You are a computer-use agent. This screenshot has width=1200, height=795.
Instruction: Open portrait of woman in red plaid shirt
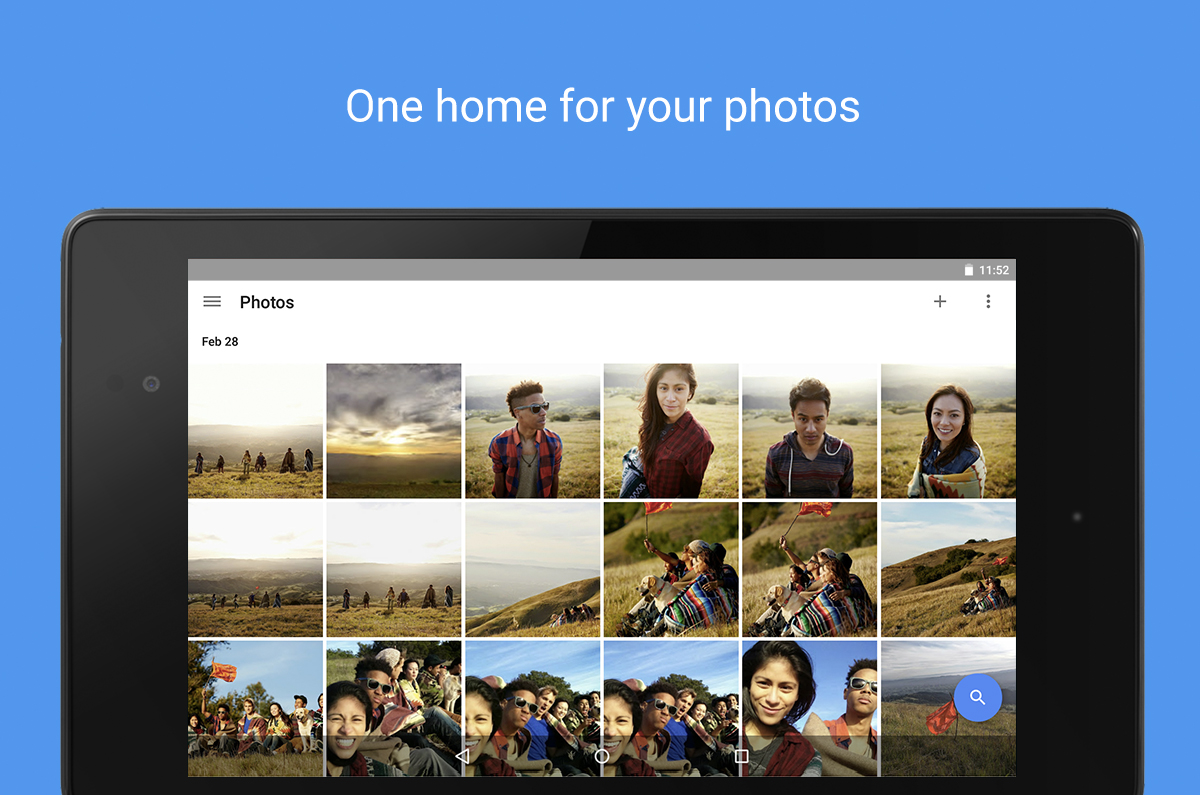pos(671,430)
